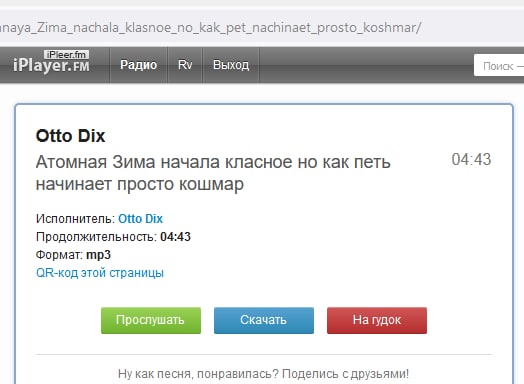This screenshot has height=384, width=524.
Task: Open the Rv menu item
Action: (x=185, y=65)
